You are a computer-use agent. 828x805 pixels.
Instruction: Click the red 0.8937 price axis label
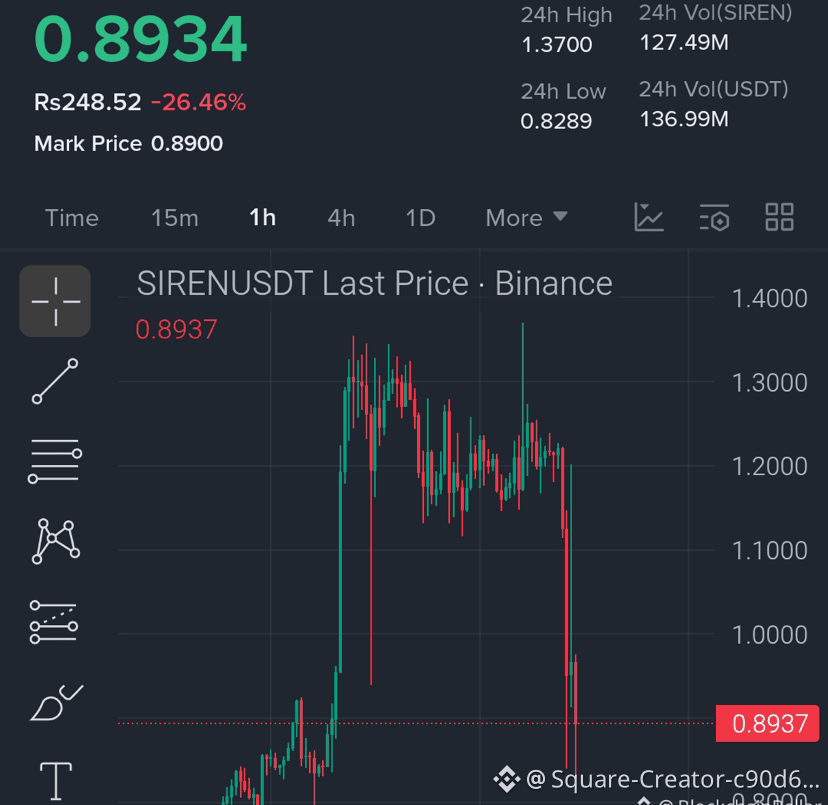point(767,724)
